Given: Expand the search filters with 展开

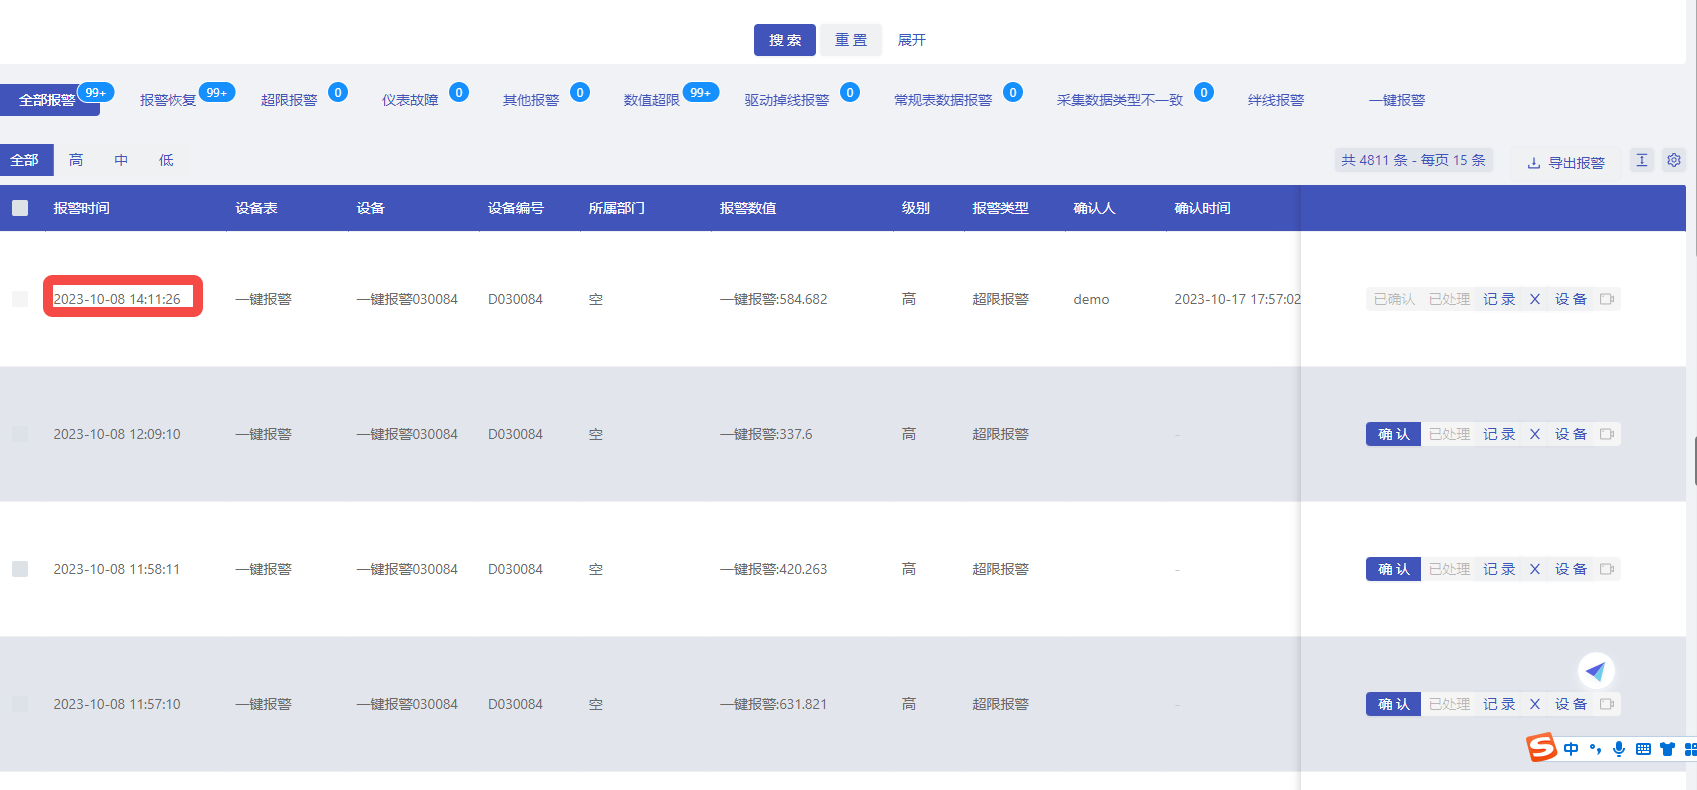Looking at the screenshot, I should (911, 40).
